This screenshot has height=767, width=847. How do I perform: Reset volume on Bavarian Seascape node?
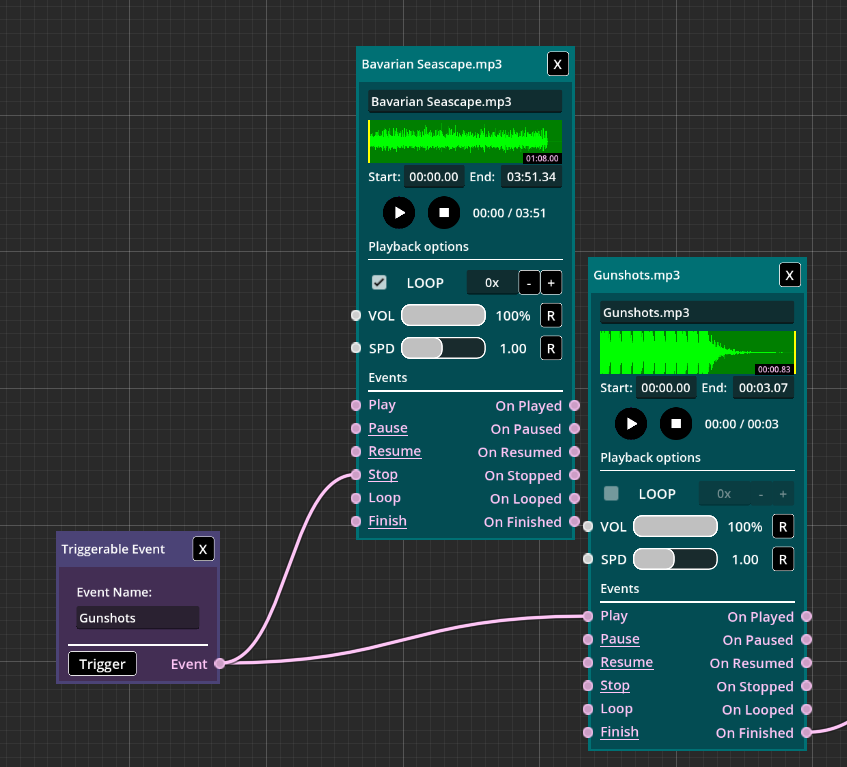[x=551, y=316]
